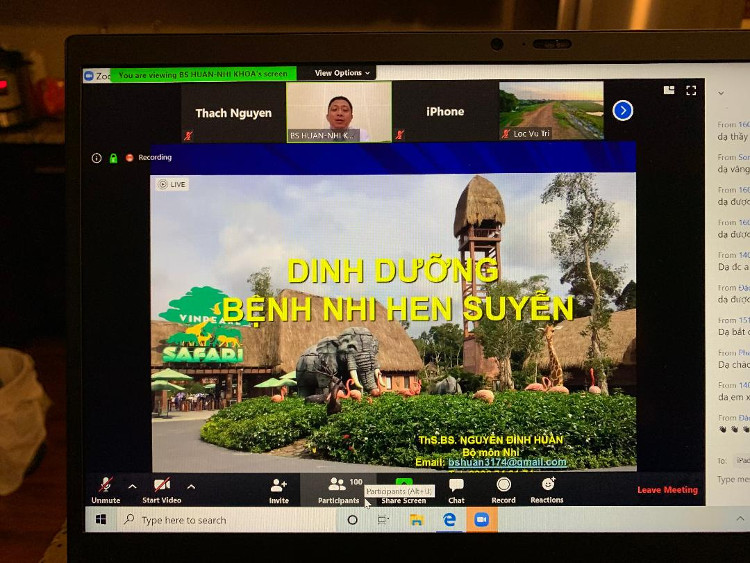Select BS HUAN-NHI KHOA video tile
The width and height of the screenshot is (750, 563).
[339, 112]
